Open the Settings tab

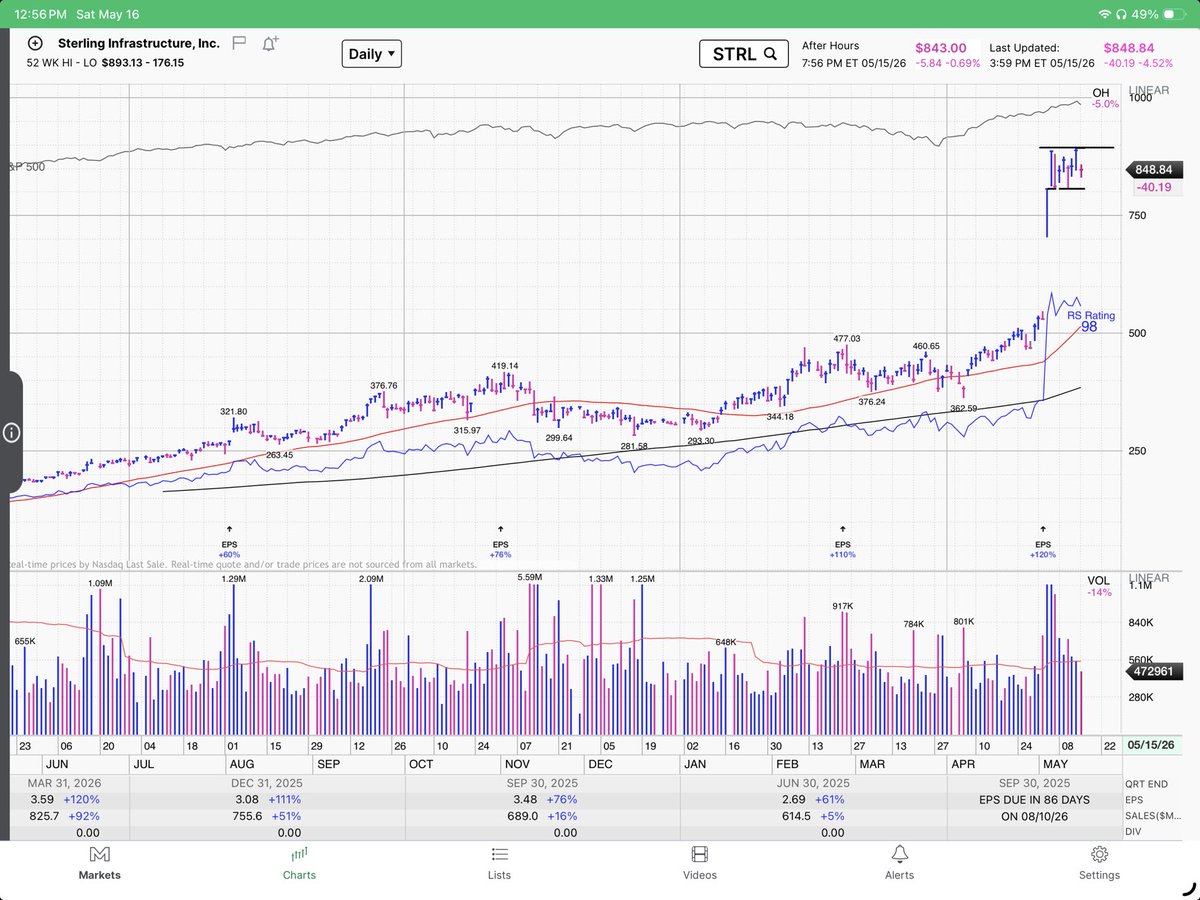pyautogui.click(x=1099, y=863)
